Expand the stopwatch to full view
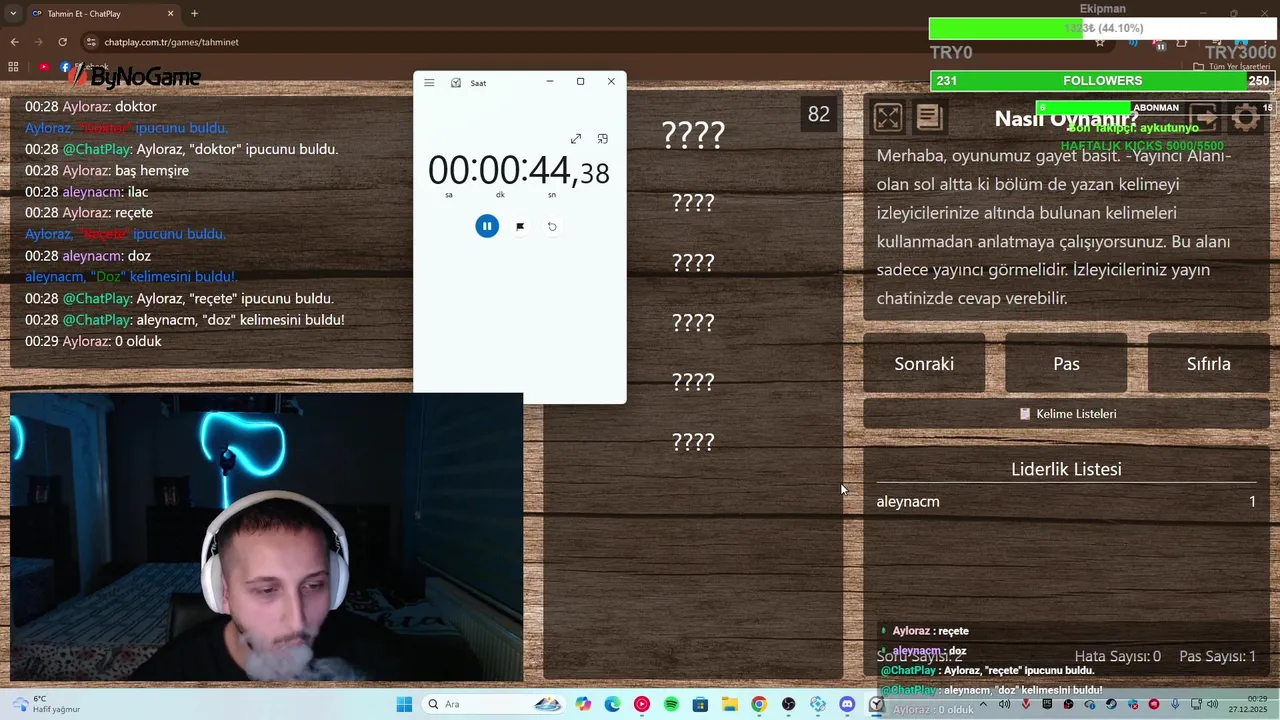 click(x=576, y=139)
